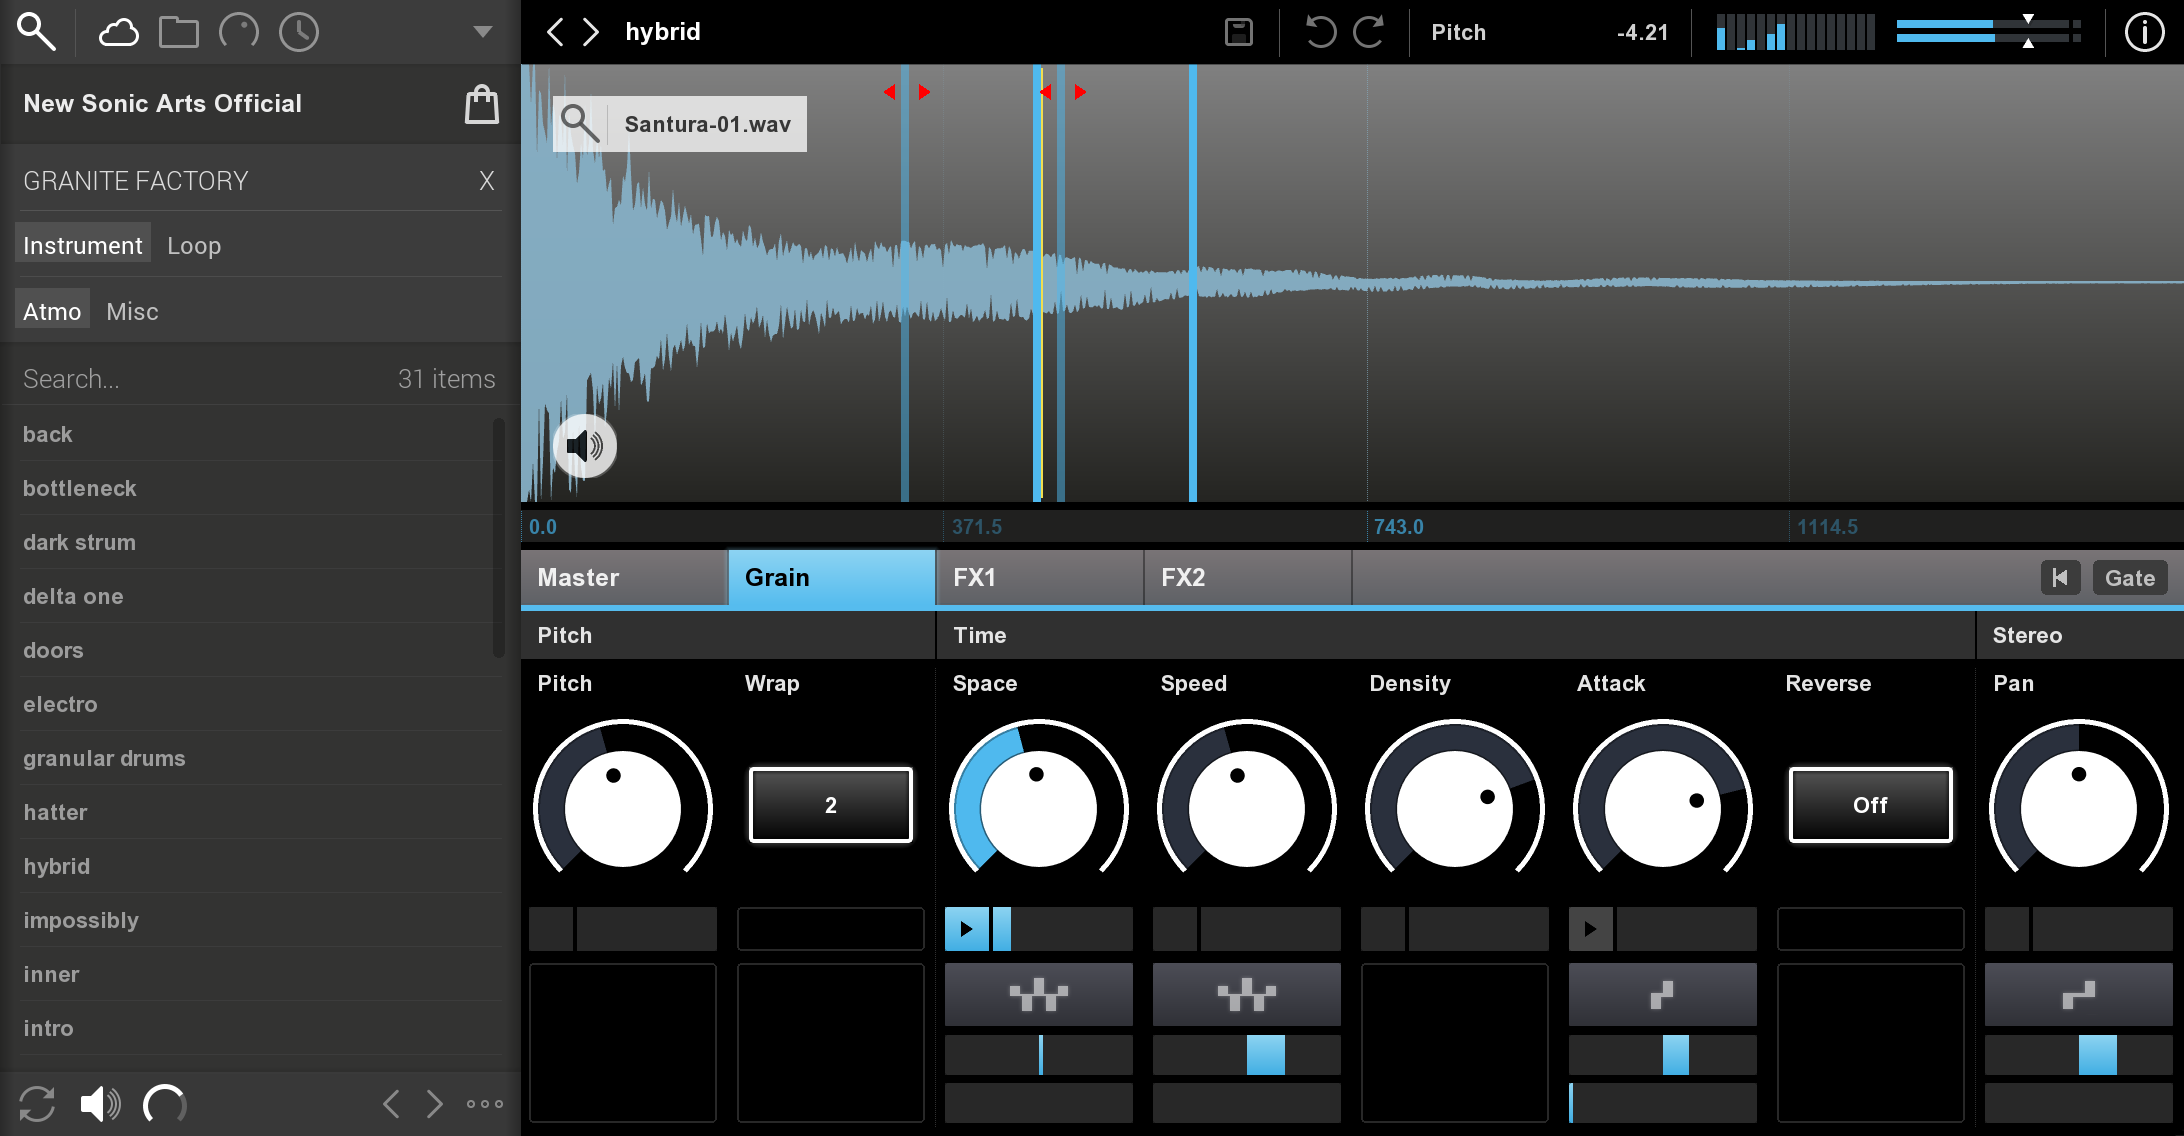Select next preset arrow beside hybrid
This screenshot has width=2184, height=1136.
[591, 32]
